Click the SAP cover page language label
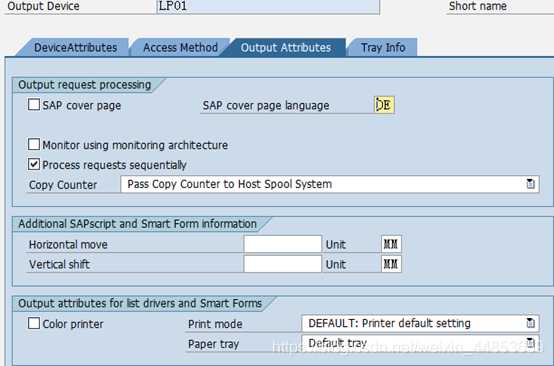This screenshot has width=554, height=366. [266, 105]
